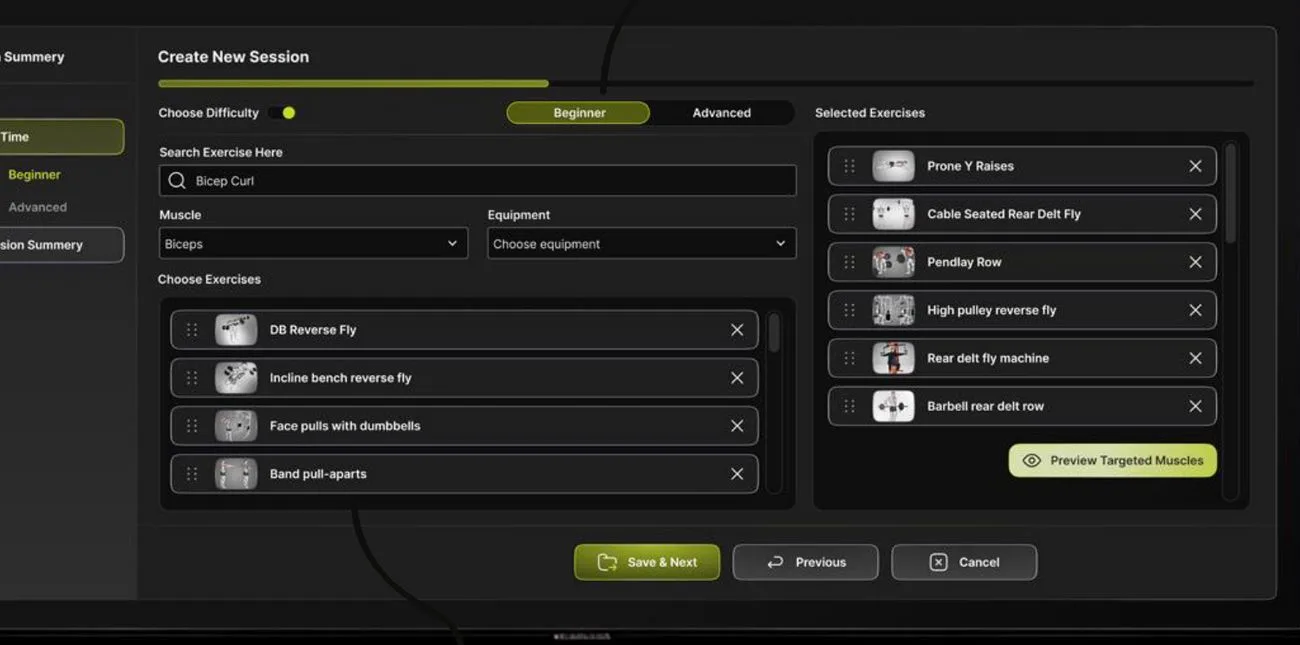
Task: Click drag handle of Band pull-aparts
Action: pos(192,474)
